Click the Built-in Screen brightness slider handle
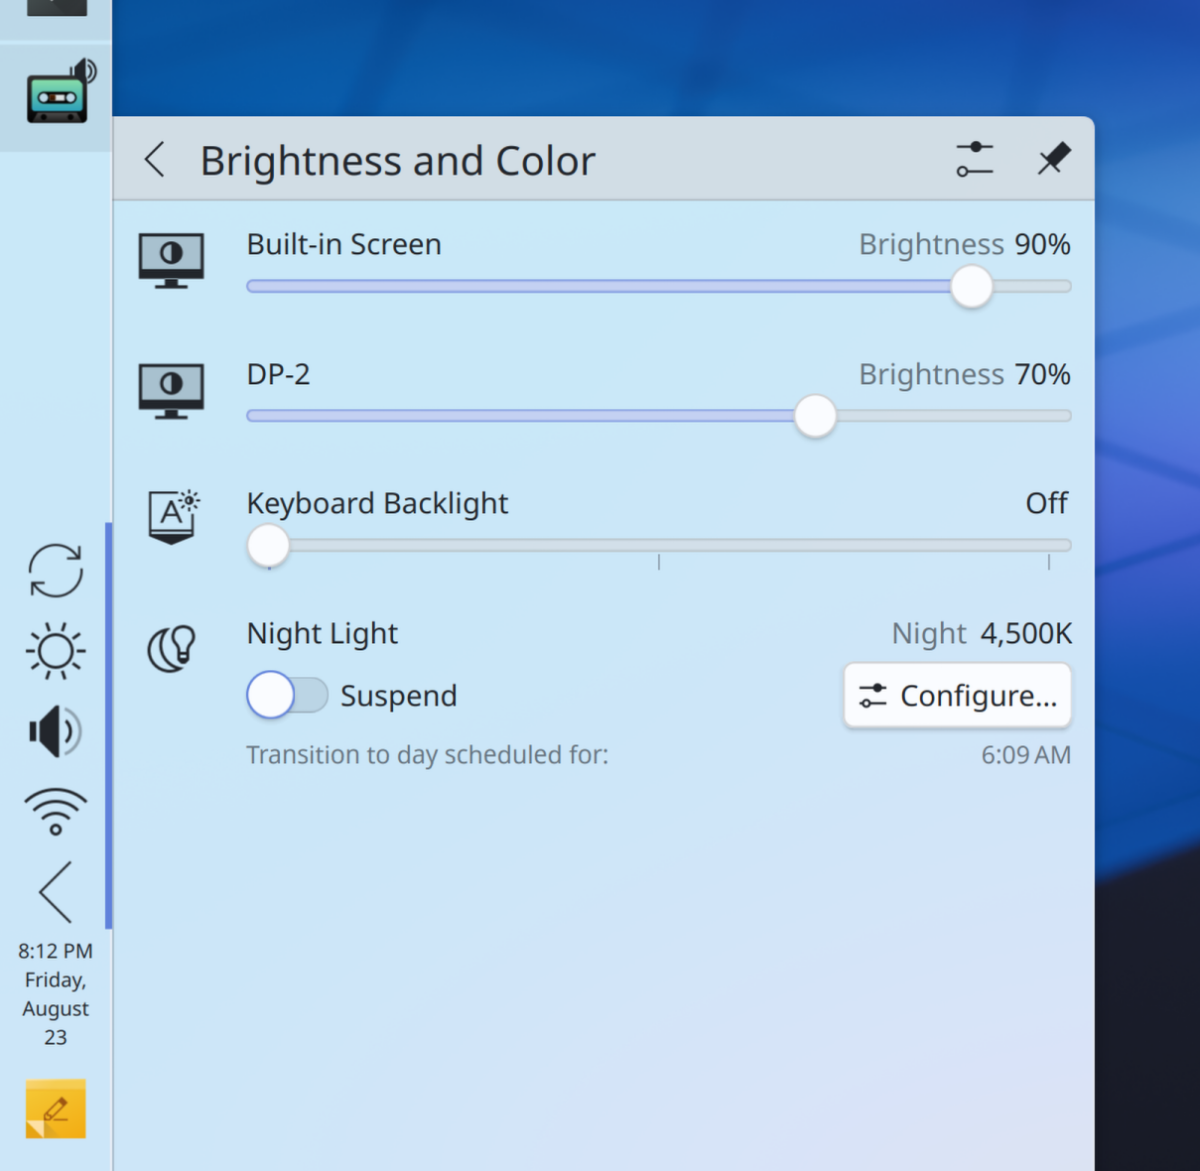 971,287
